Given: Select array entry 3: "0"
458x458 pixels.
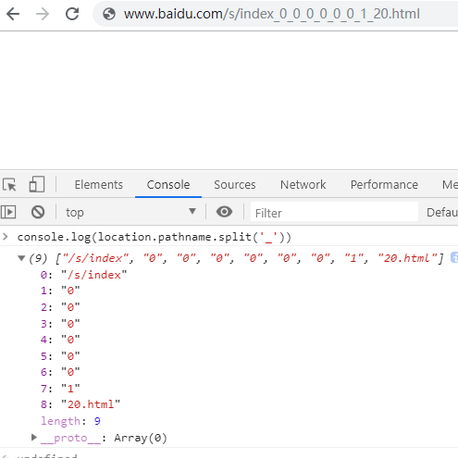Looking at the screenshot, I should tap(60, 323).
